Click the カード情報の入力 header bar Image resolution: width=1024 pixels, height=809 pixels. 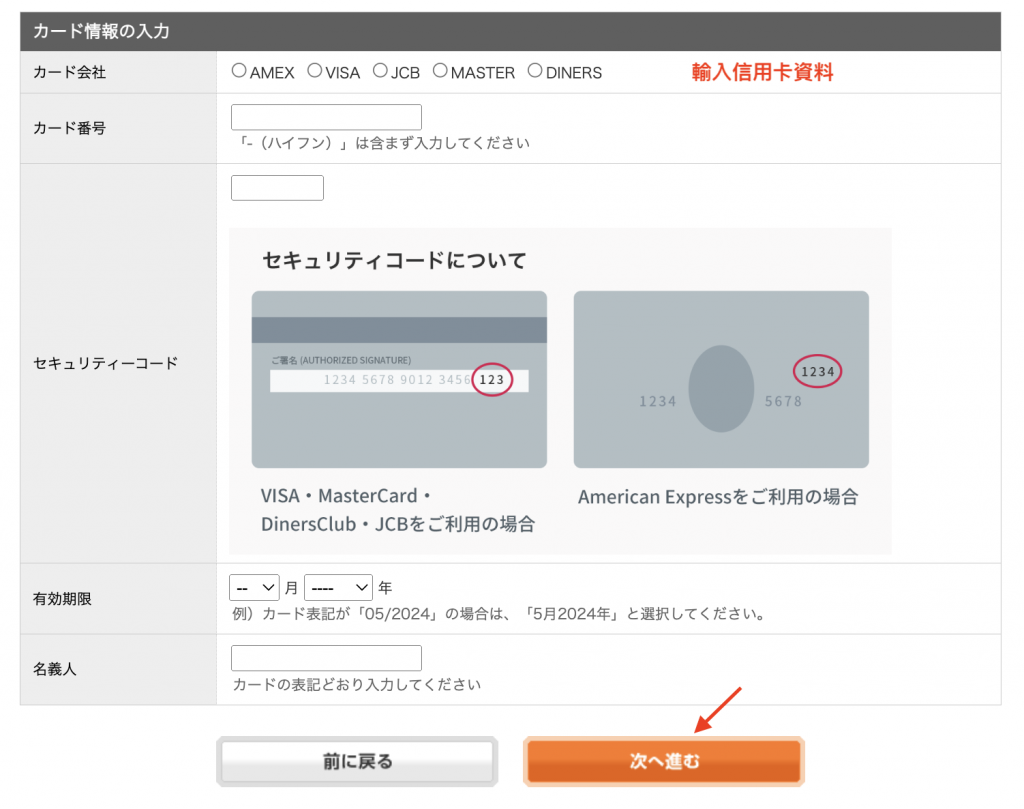[510, 31]
